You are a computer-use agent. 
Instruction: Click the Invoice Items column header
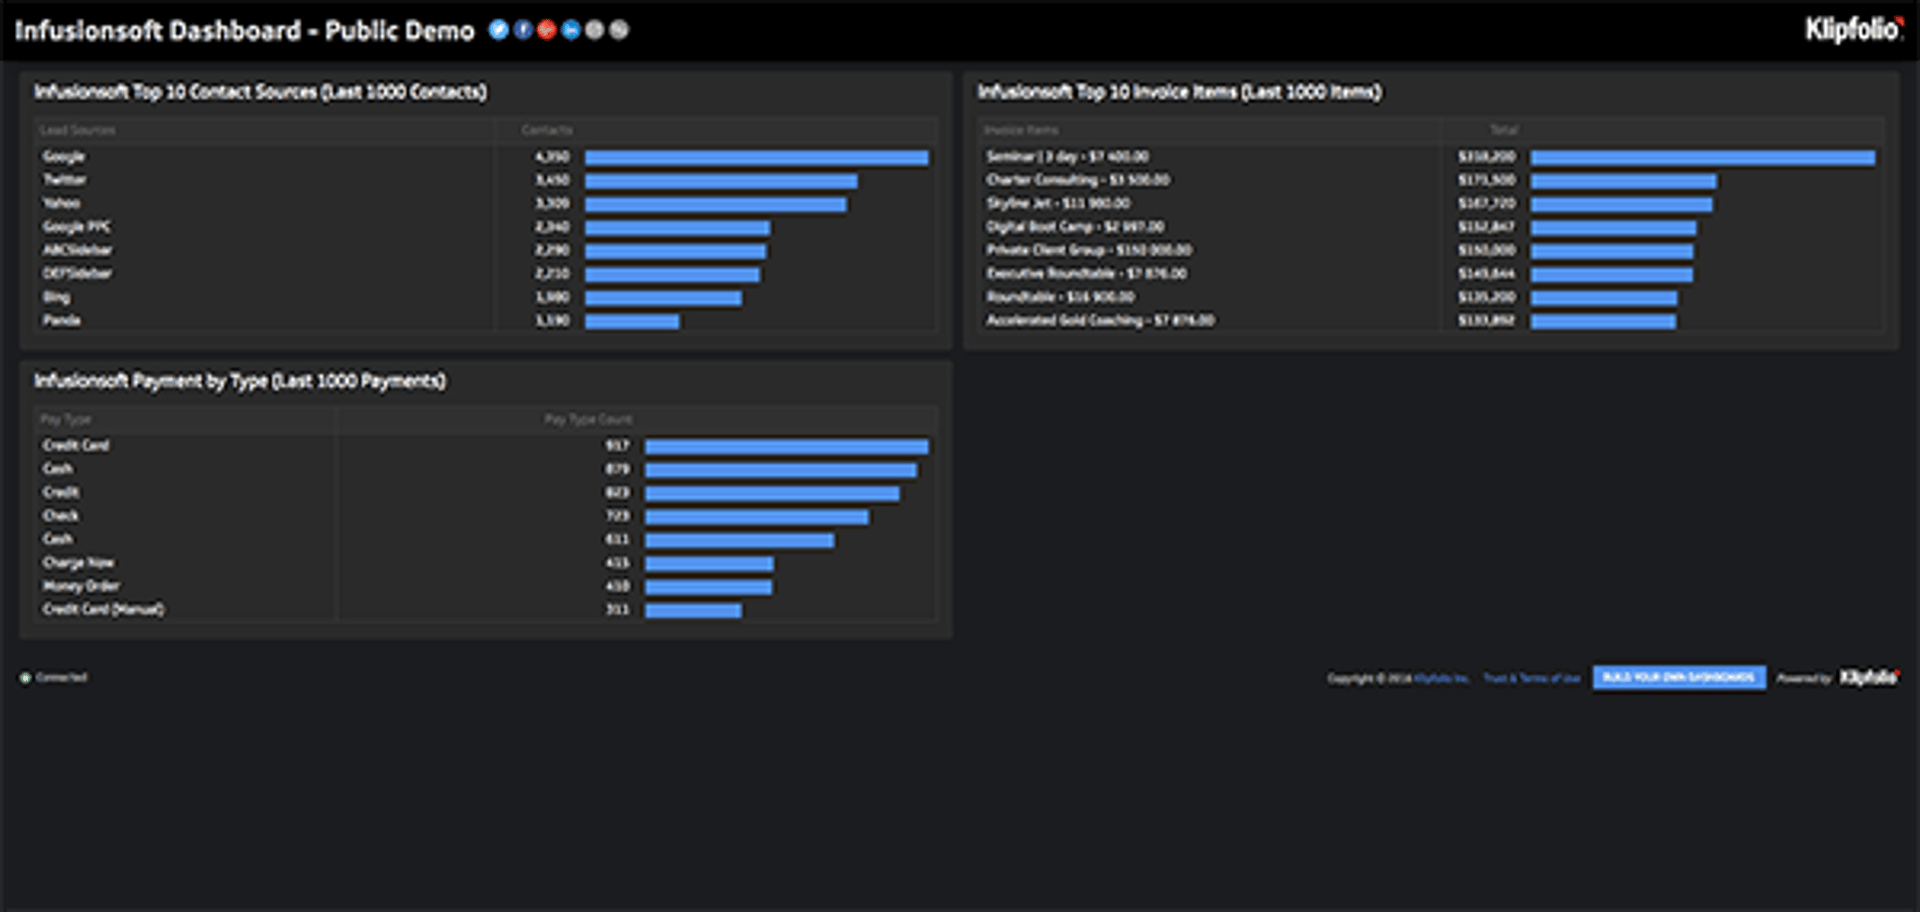(1021, 130)
